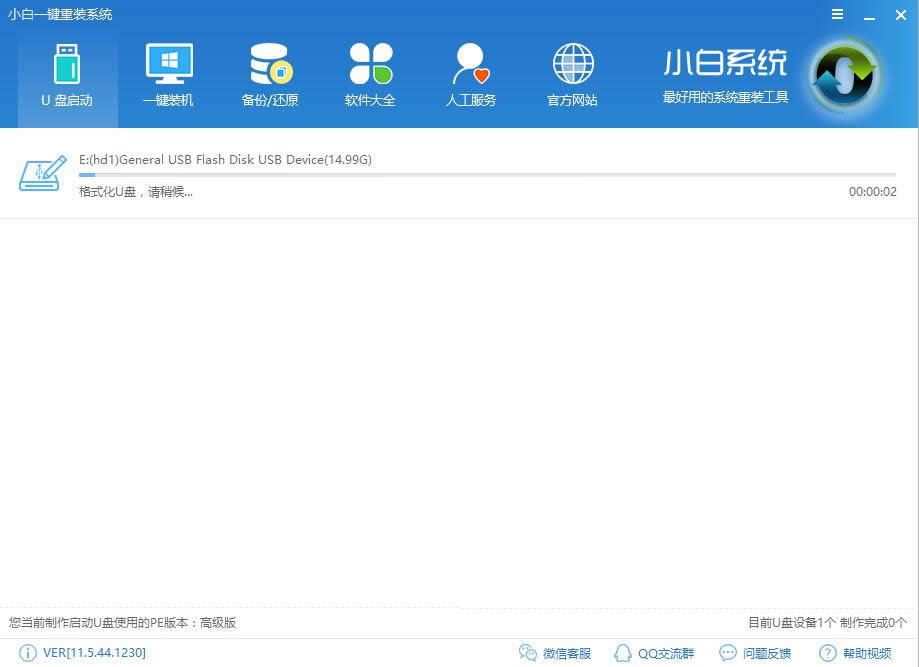Open the hamburger menu in the title bar
The image size is (919, 667).
click(836, 14)
